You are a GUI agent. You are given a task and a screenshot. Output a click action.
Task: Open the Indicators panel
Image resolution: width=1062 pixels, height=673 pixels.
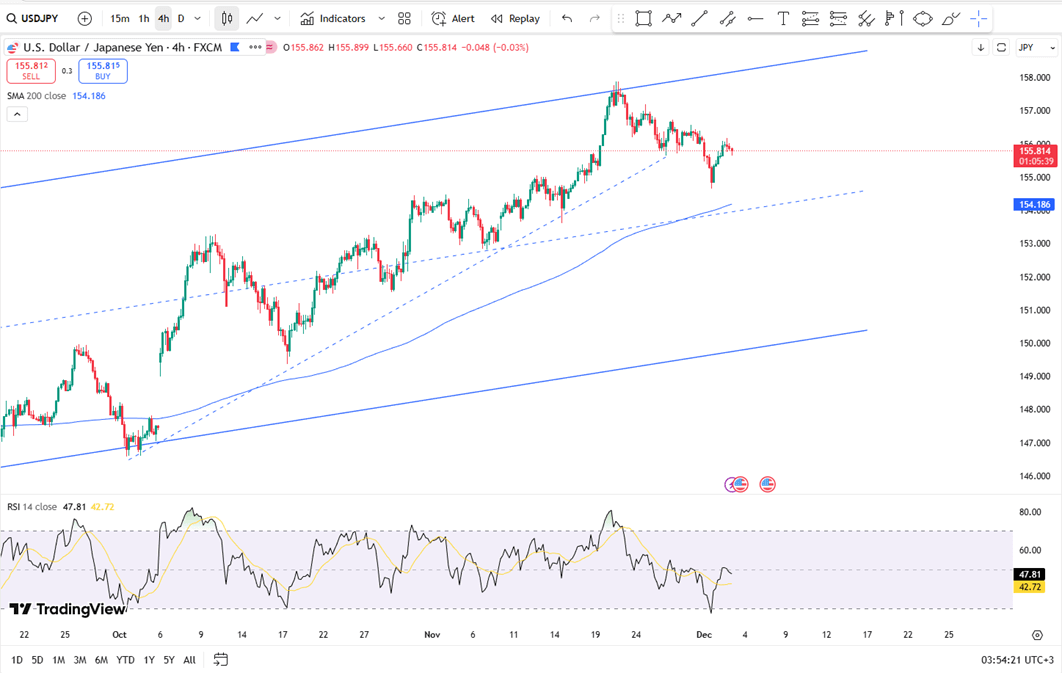(x=333, y=18)
